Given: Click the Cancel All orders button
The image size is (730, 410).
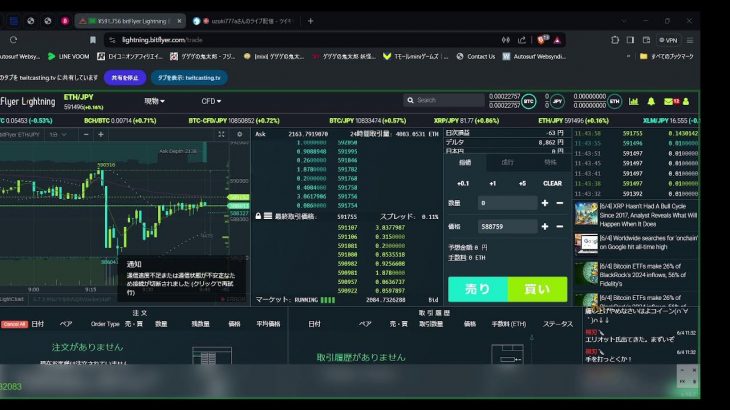Looking at the screenshot, I should pyautogui.click(x=14, y=324).
